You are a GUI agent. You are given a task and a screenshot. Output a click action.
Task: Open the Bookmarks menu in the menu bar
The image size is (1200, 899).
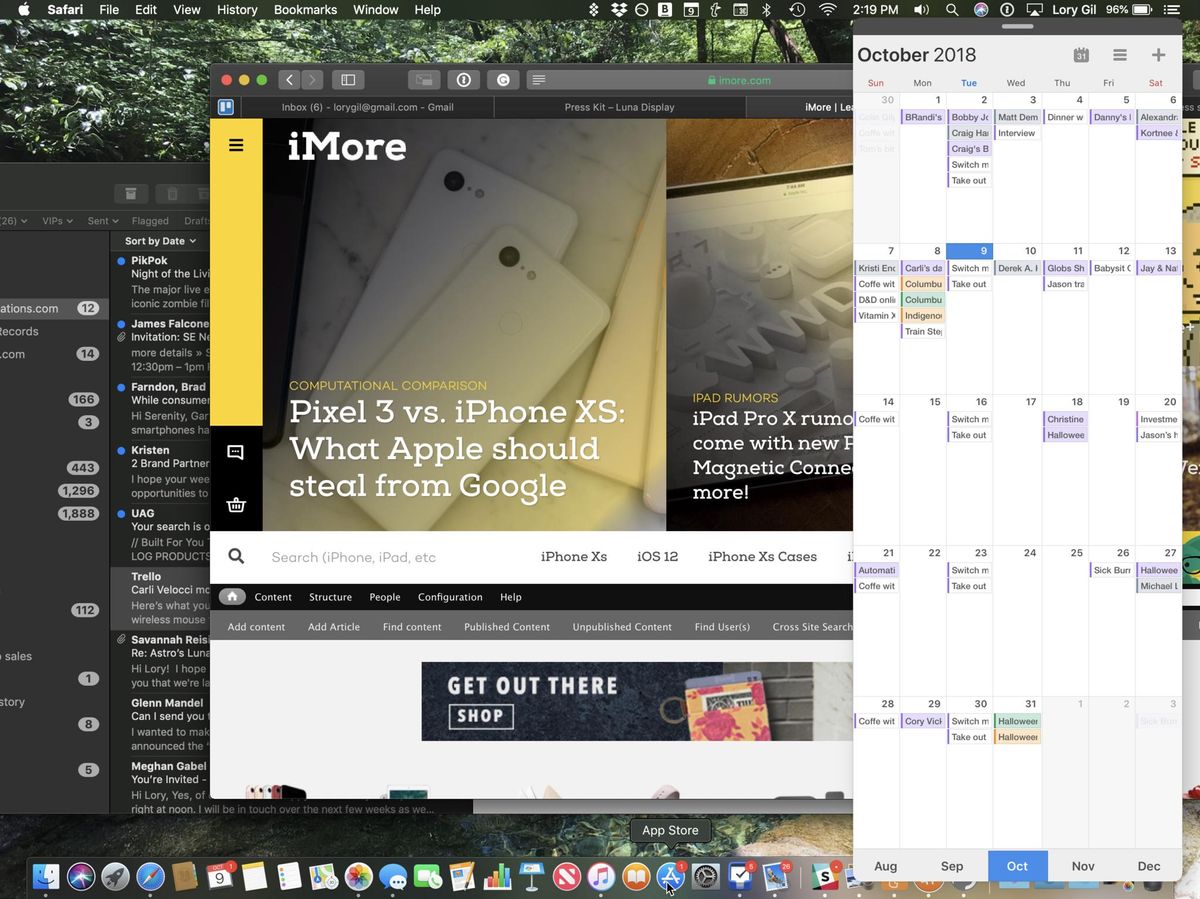tap(305, 9)
